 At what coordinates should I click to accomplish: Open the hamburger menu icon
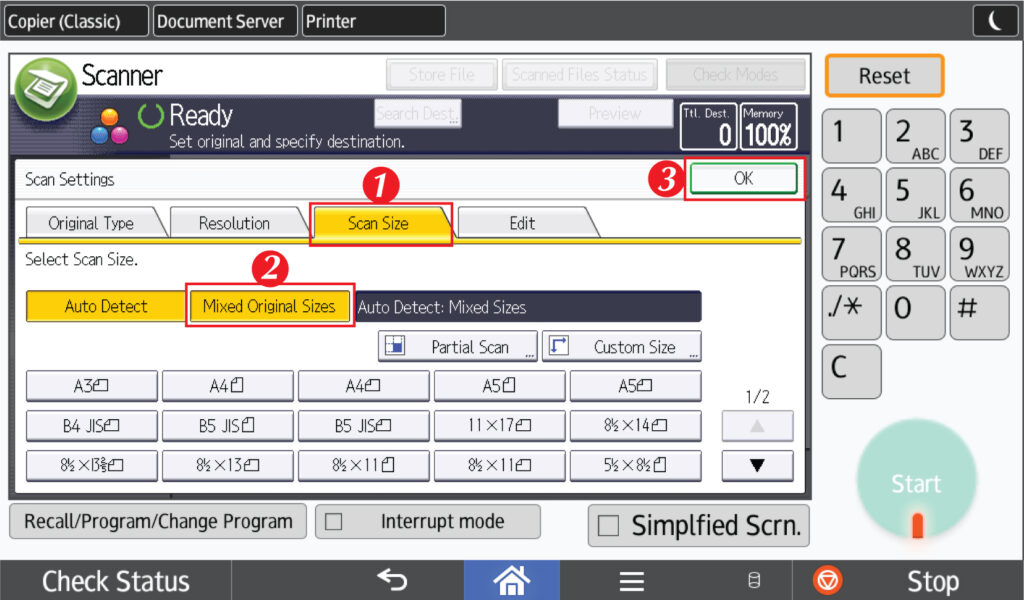click(x=631, y=580)
